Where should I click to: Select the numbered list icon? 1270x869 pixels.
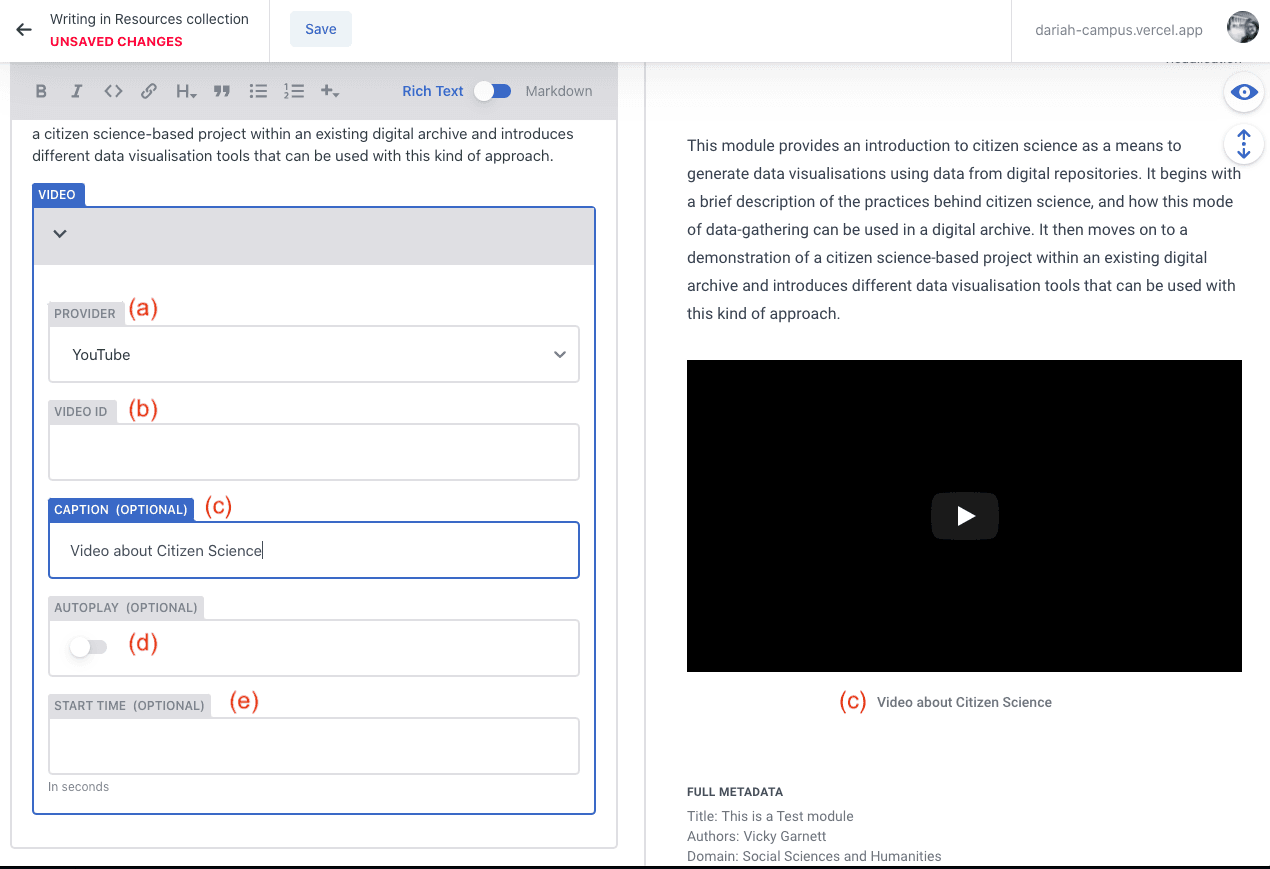293,91
